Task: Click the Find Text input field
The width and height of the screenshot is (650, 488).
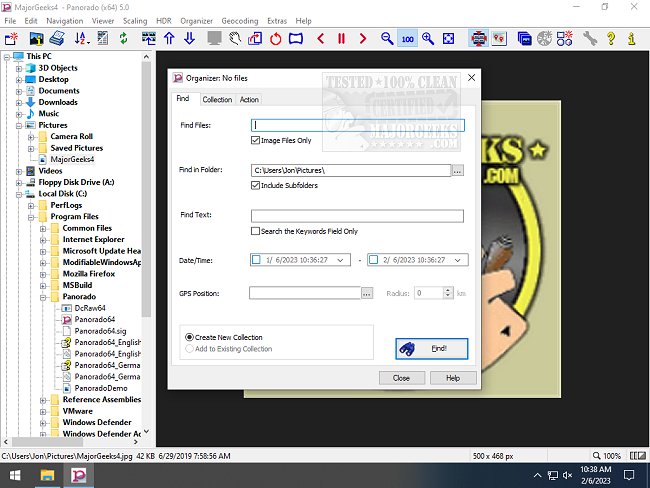Action: 357,216
